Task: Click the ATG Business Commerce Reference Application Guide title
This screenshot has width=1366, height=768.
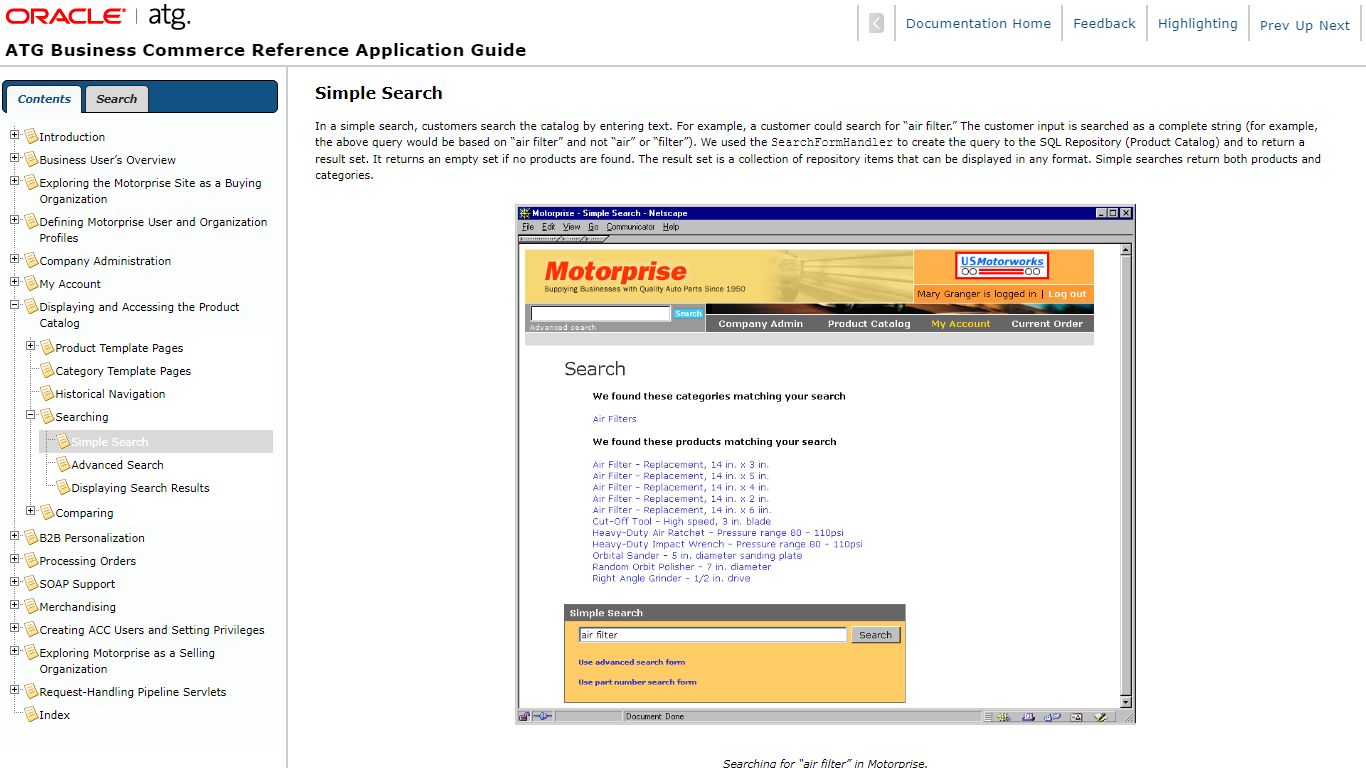Action: pos(266,50)
